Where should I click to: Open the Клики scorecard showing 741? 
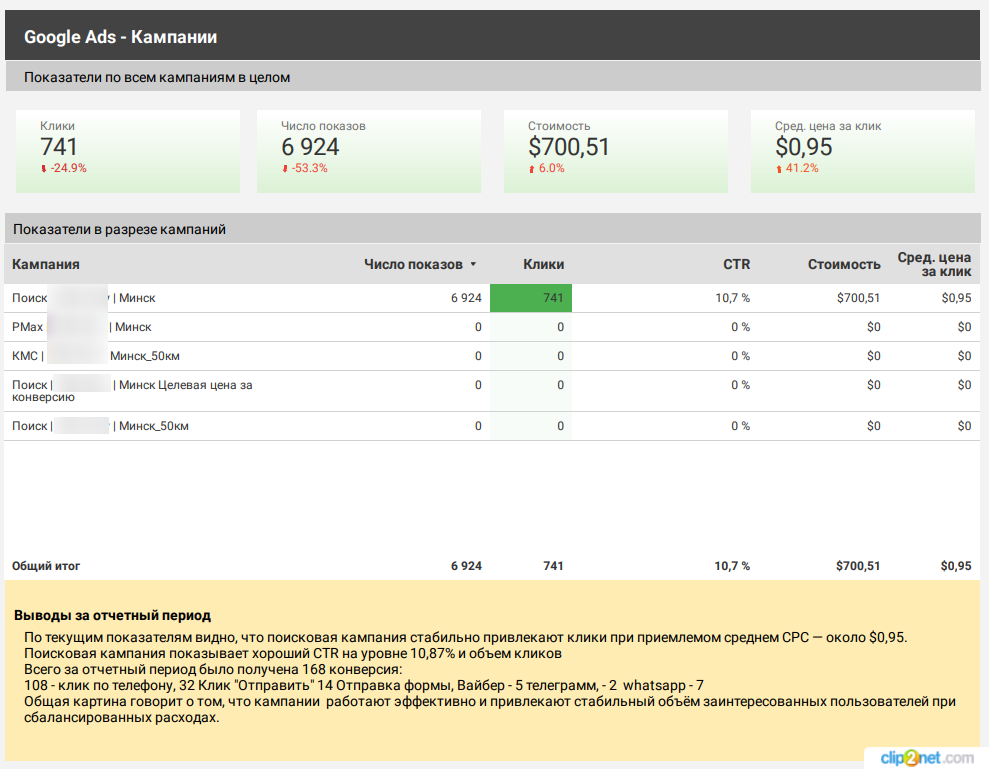tap(127, 151)
